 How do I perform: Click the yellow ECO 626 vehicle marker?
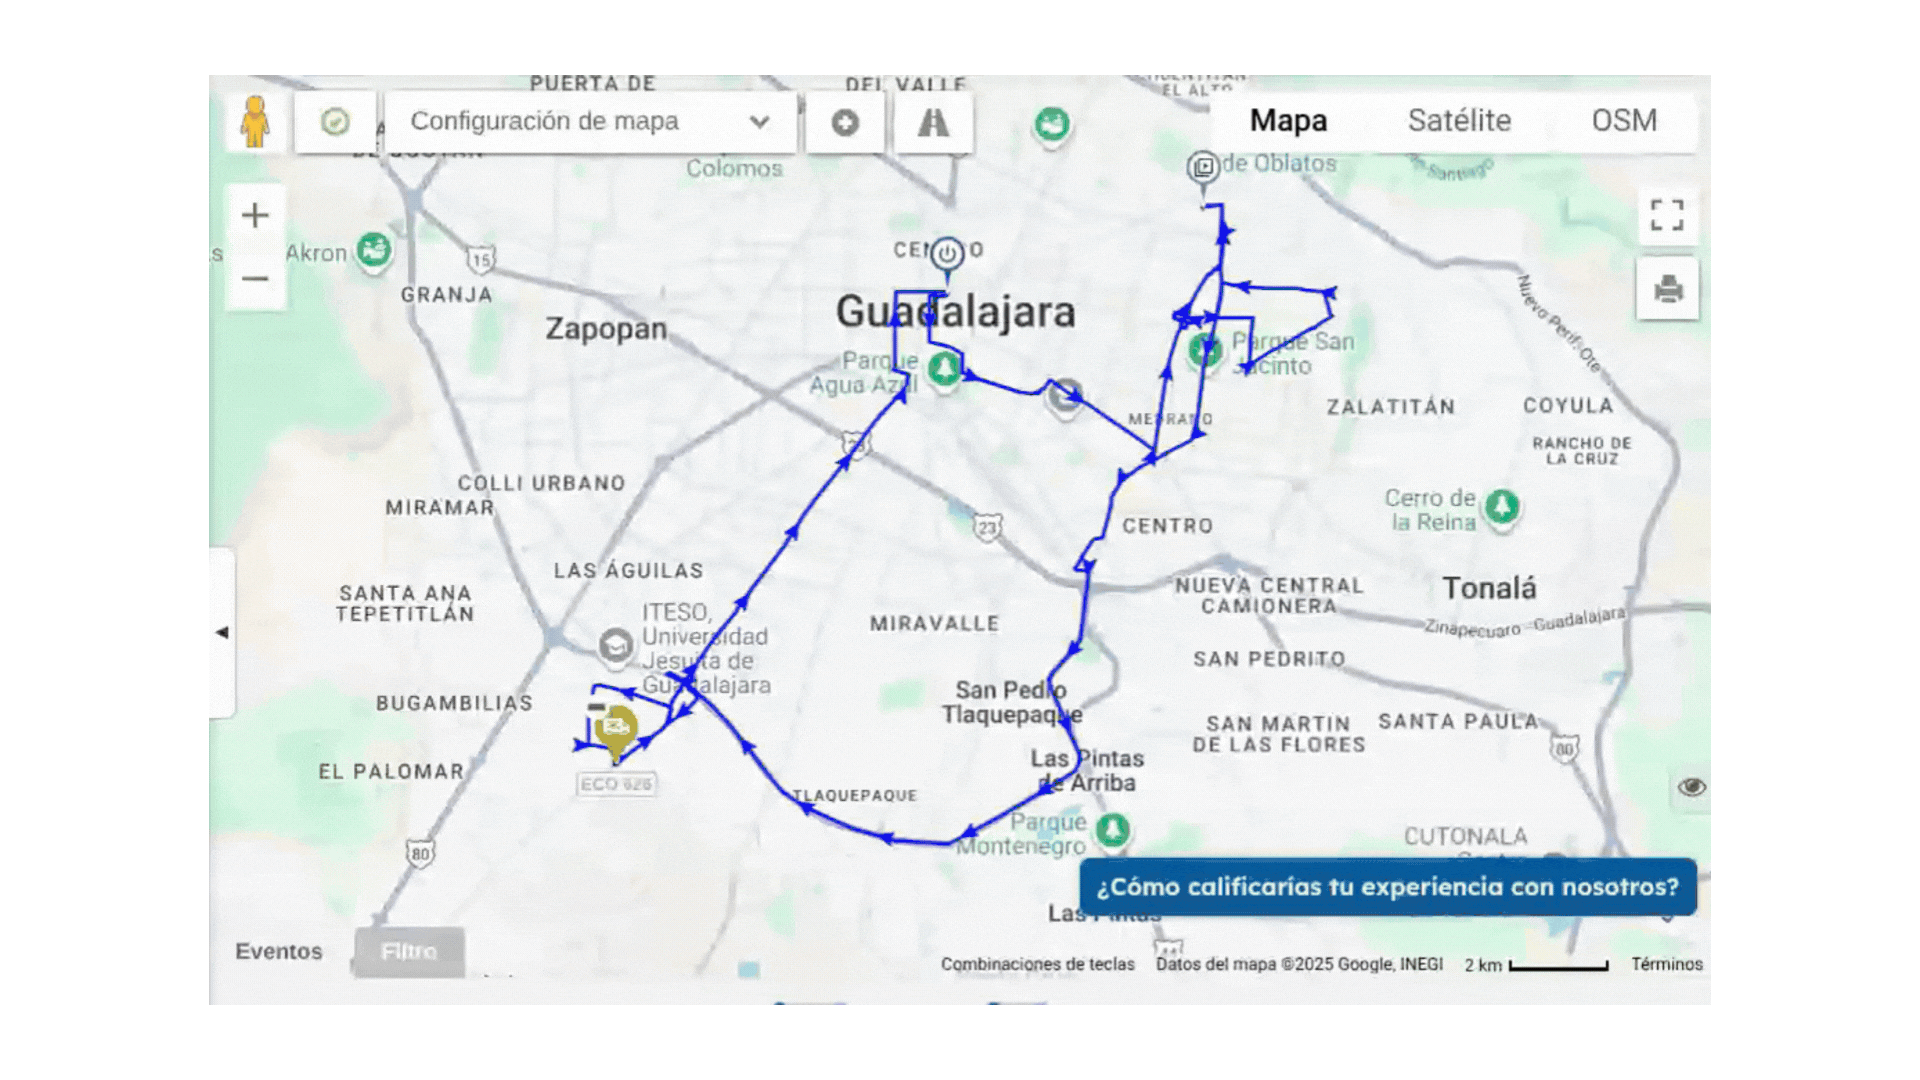[x=616, y=729]
